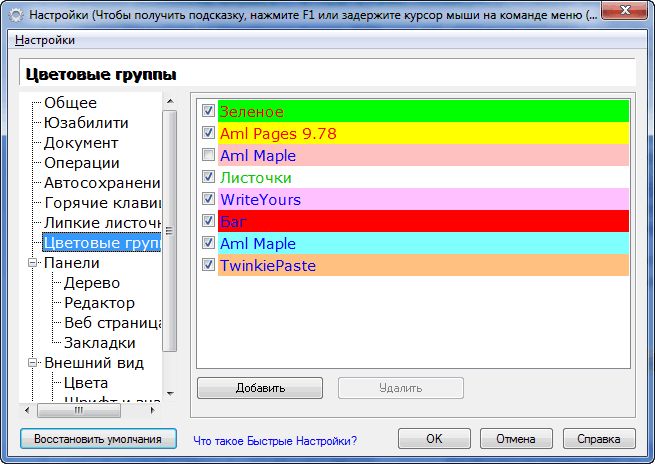Open the Общее settings page
This screenshot has height=464, width=655.
71,103
